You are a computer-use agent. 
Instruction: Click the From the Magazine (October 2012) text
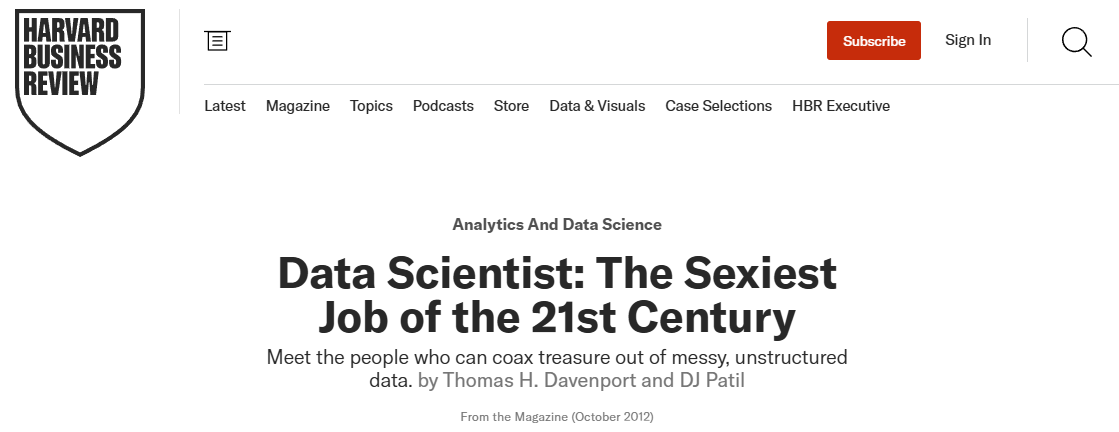click(557, 415)
